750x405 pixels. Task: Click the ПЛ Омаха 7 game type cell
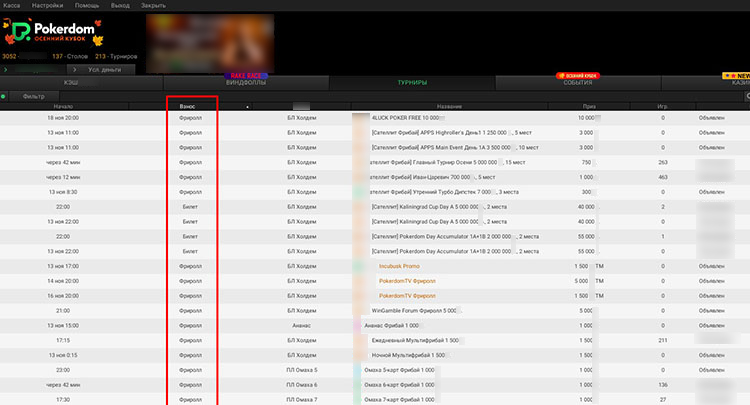point(301,399)
